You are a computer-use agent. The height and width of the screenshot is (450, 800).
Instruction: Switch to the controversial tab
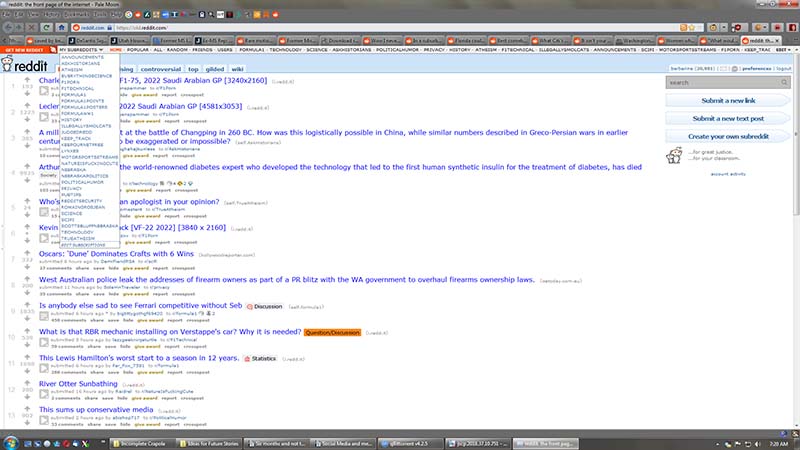tap(161, 69)
